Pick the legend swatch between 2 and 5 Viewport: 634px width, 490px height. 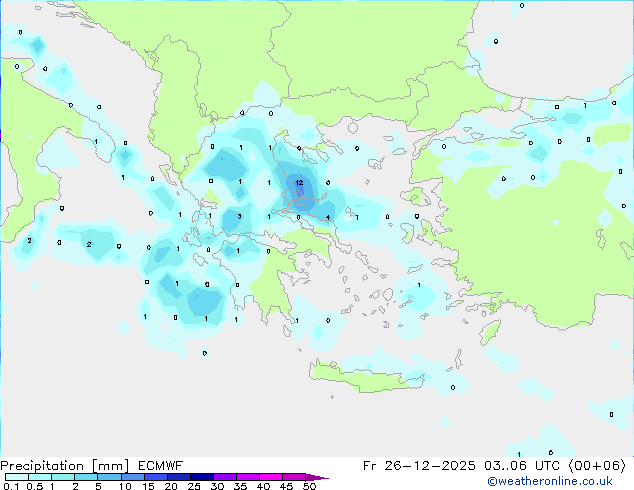[86, 477]
